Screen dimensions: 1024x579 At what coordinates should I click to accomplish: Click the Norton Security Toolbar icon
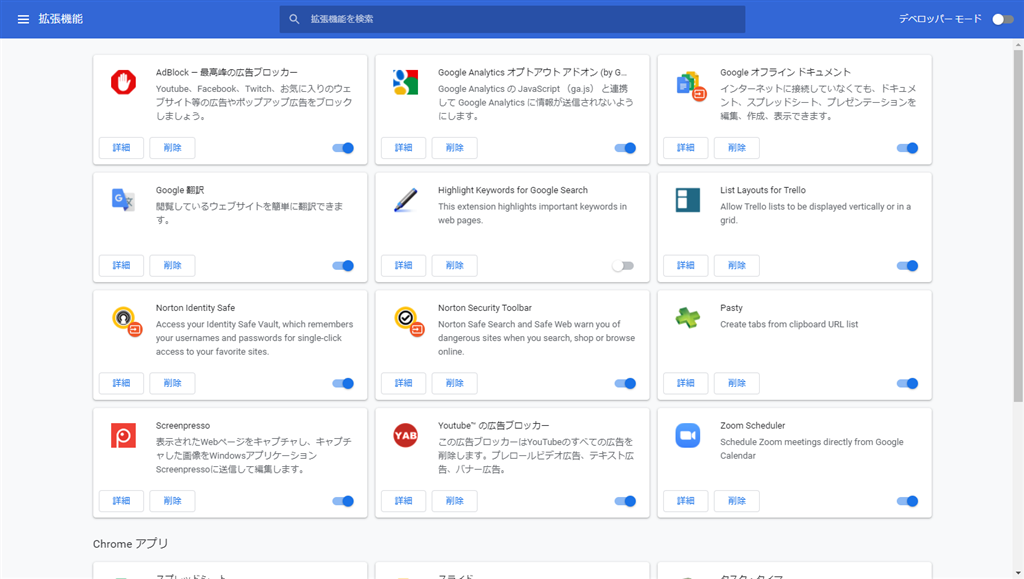409,321
